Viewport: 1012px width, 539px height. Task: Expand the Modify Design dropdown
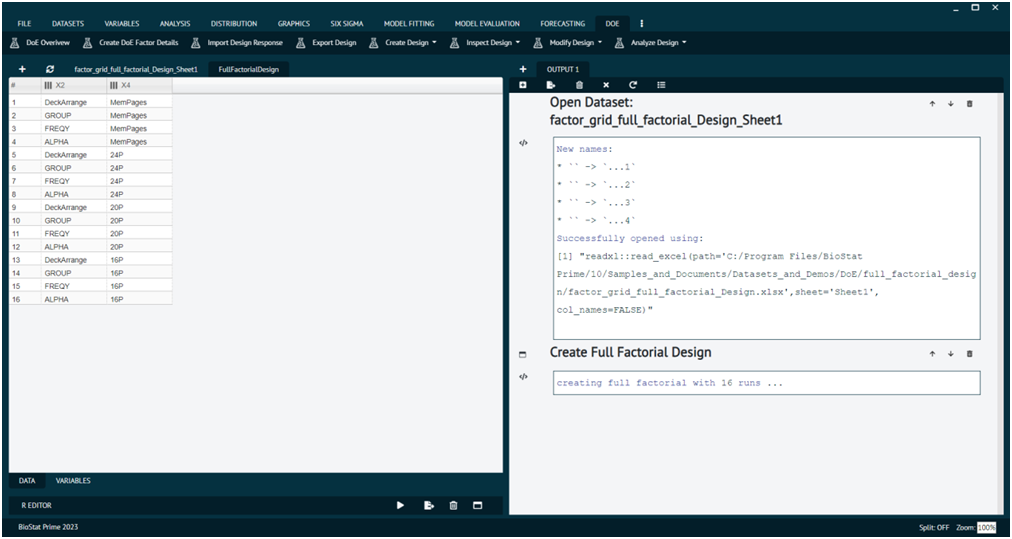[x=568, y=43]
